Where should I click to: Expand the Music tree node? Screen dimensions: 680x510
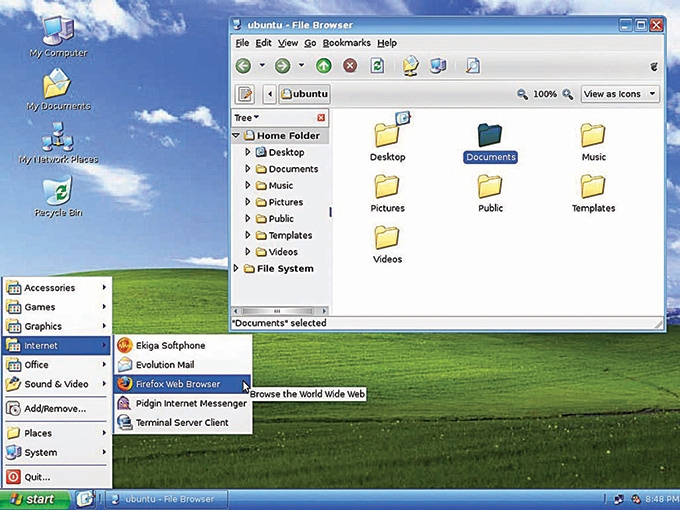click(248, 185)
